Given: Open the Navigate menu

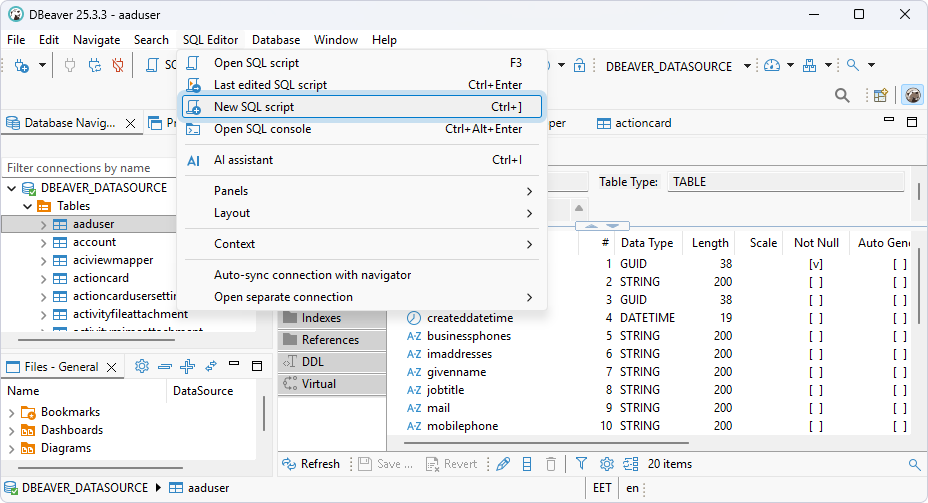Looking at the screenshot, I should coord(96,40).
